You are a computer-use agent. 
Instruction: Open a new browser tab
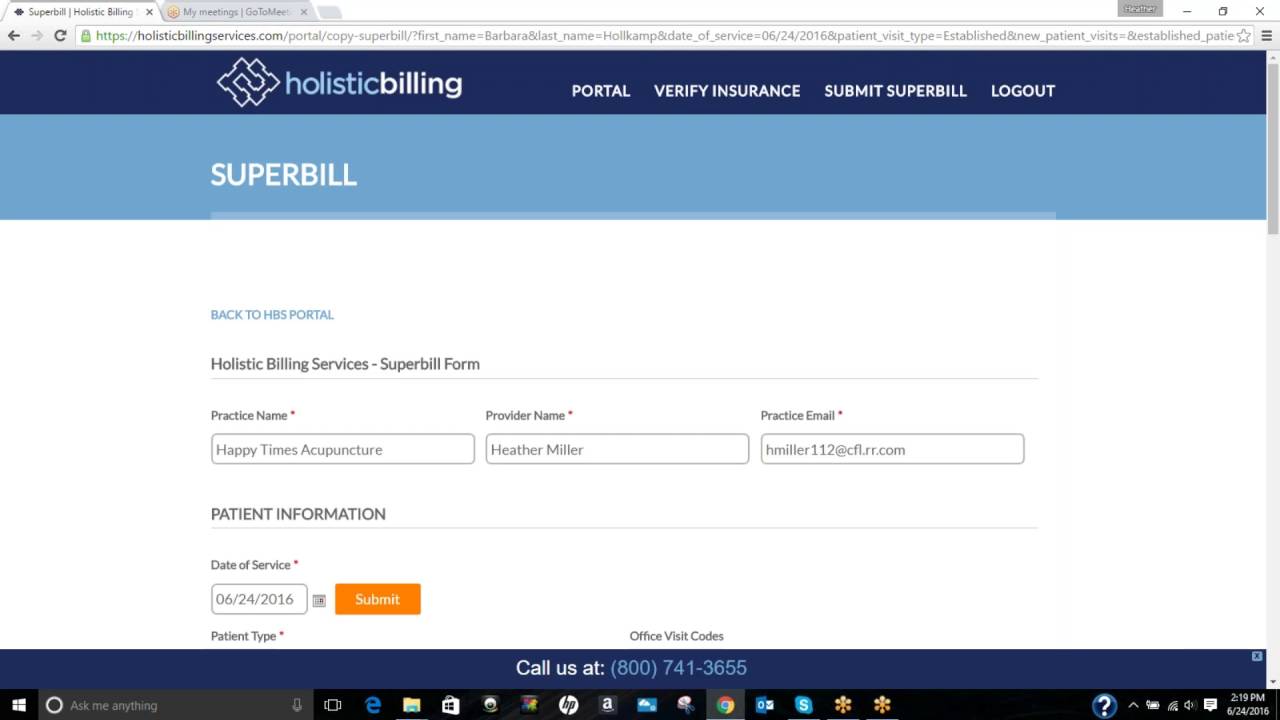point(329,12)
